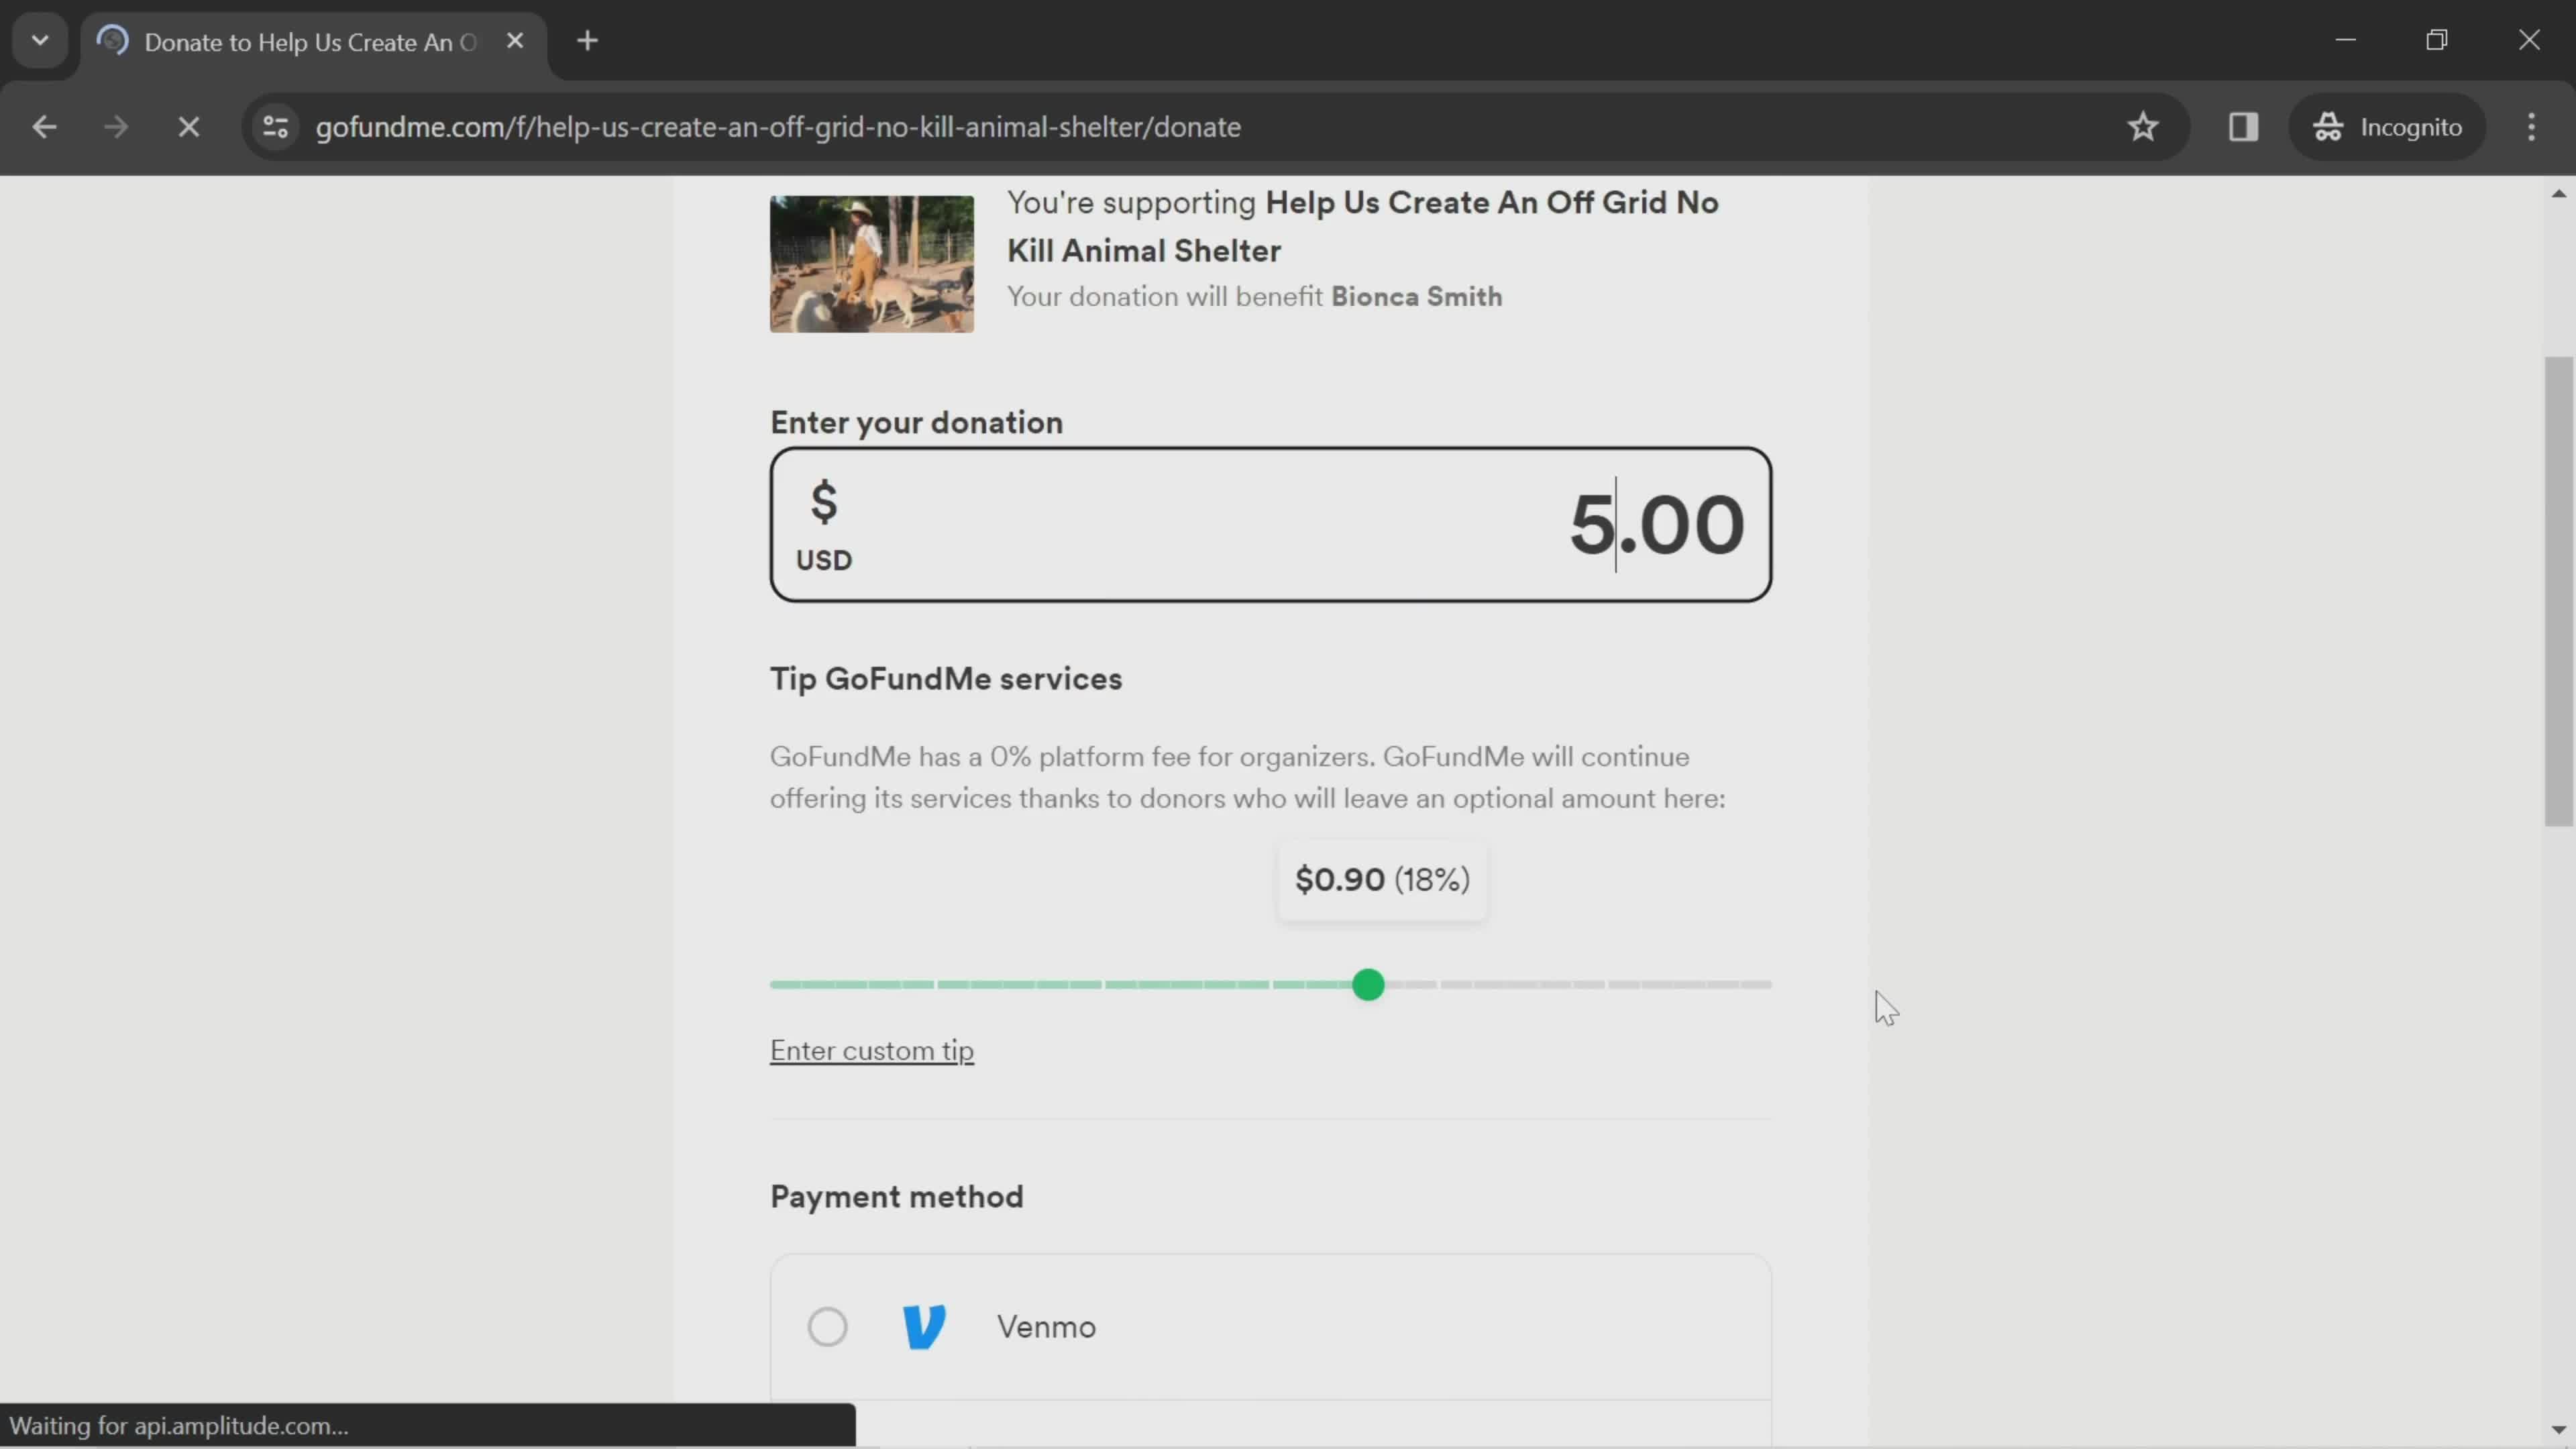Click the scrollbar down arrow
The width and height of the screenshot is (2576, 1449).
point(2558,1431)
